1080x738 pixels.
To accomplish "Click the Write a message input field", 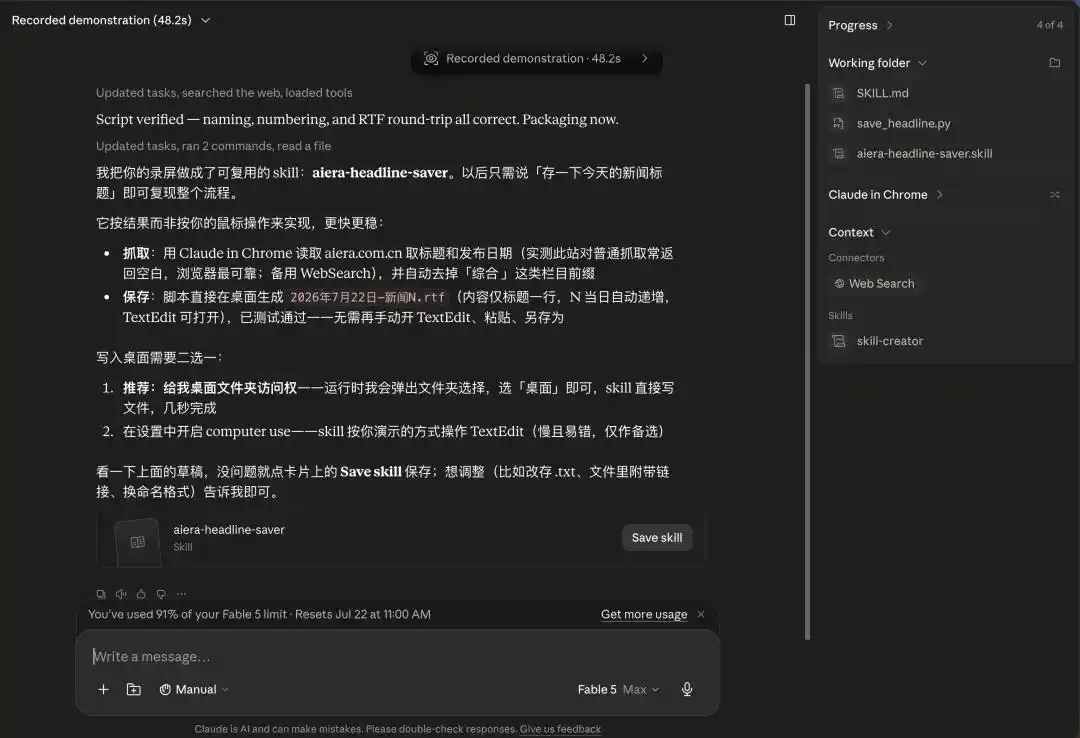I will (397, 656).
